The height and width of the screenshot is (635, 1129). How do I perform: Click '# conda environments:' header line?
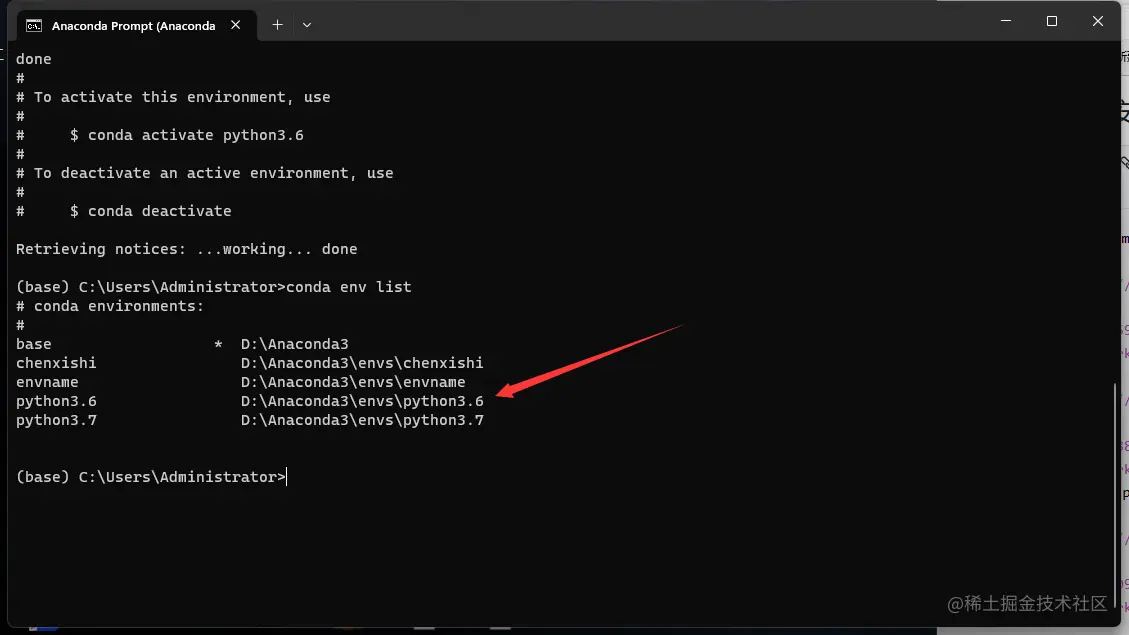[x=110, y=306]
